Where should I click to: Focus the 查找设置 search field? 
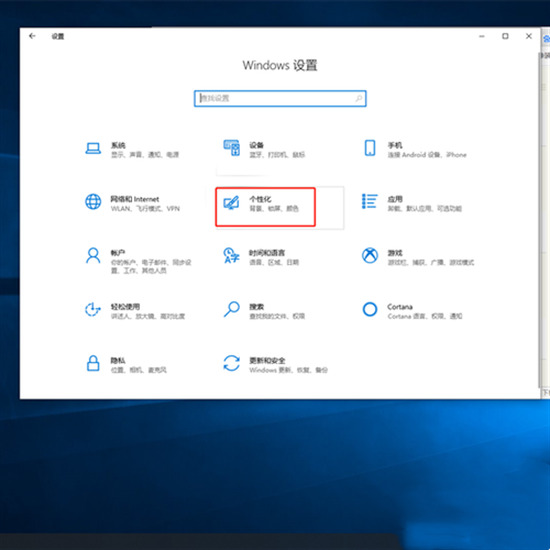(280, 99)
